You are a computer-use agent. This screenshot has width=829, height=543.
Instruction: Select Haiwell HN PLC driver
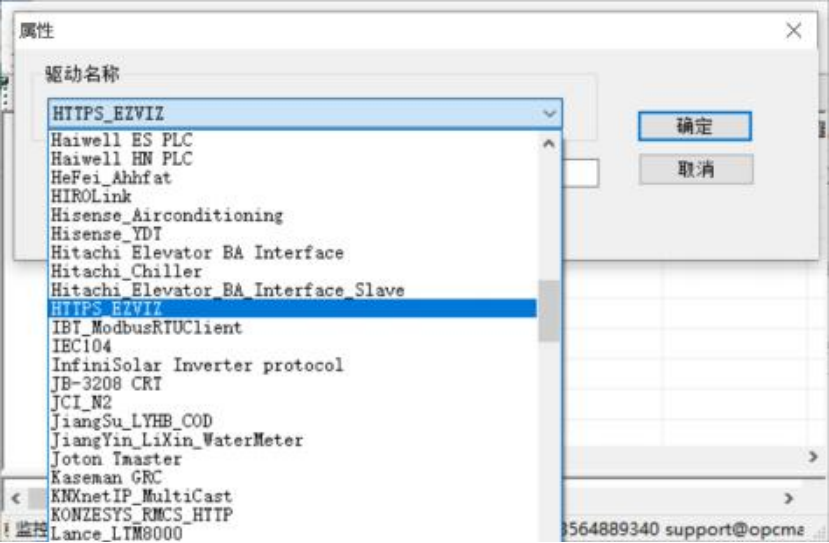tap(292, 159)
